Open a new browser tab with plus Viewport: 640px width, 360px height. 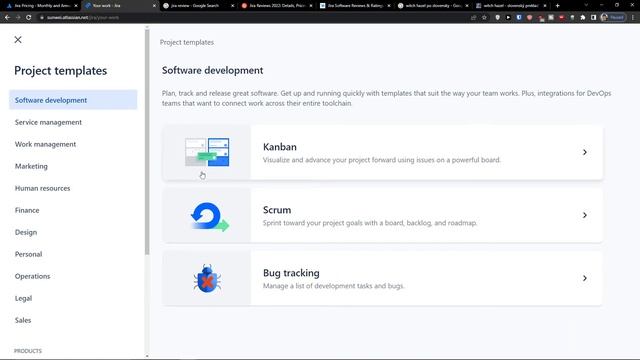pos(558,6)
